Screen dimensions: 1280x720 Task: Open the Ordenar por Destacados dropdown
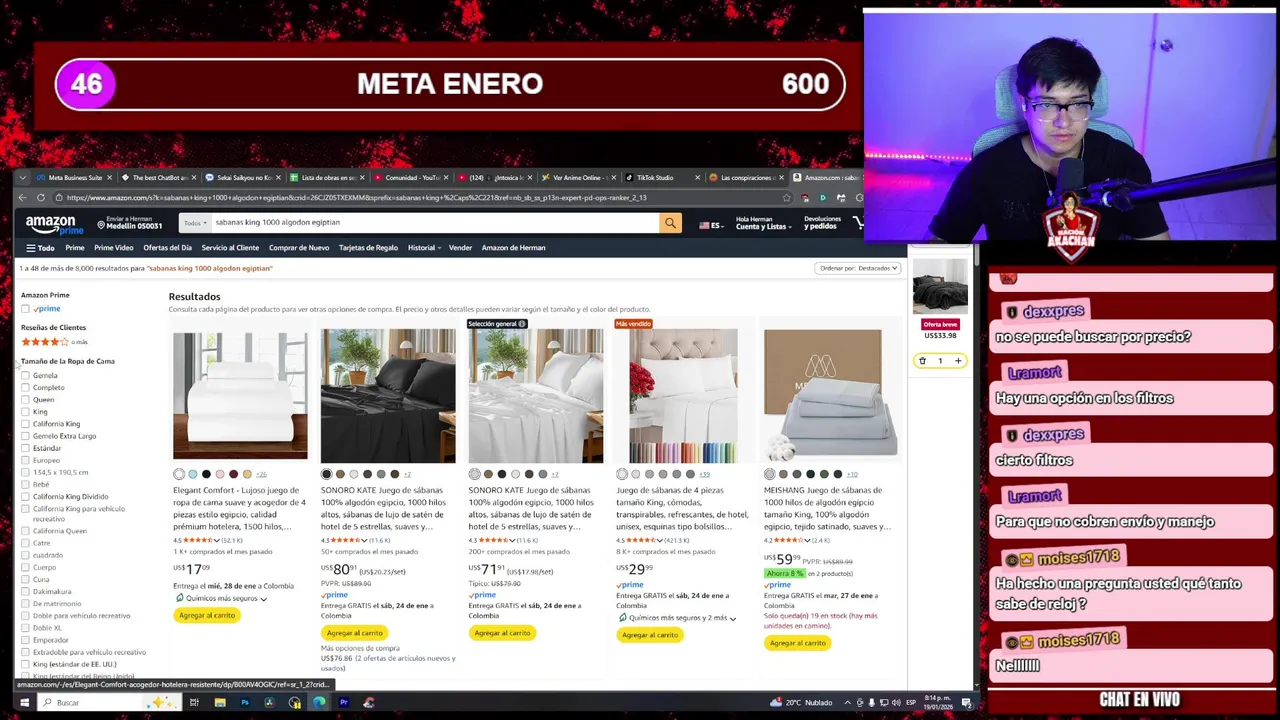[859, 268]
